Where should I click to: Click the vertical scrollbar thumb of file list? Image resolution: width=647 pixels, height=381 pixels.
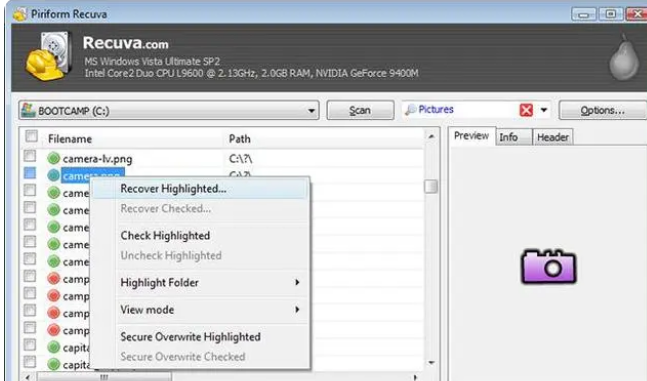[431, 187]
